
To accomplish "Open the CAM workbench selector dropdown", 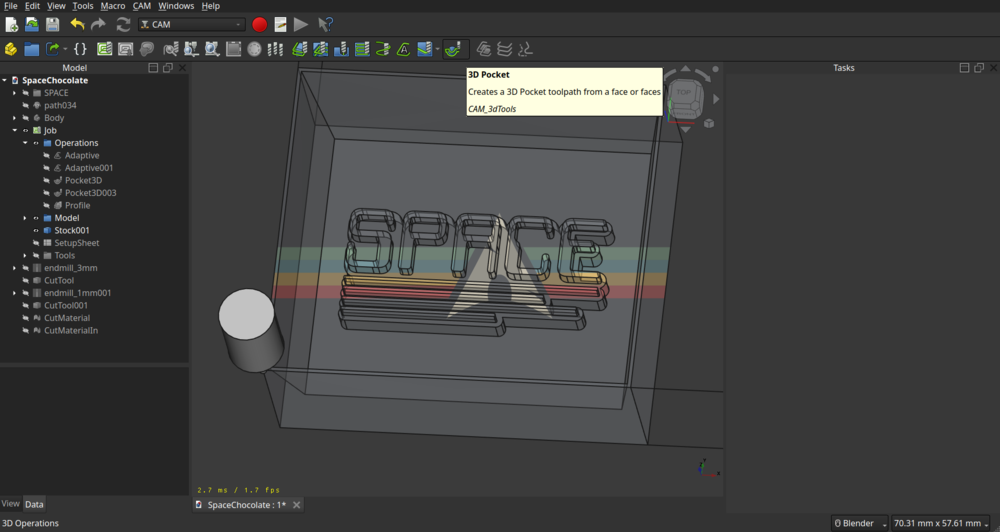I will click(191, 24).
